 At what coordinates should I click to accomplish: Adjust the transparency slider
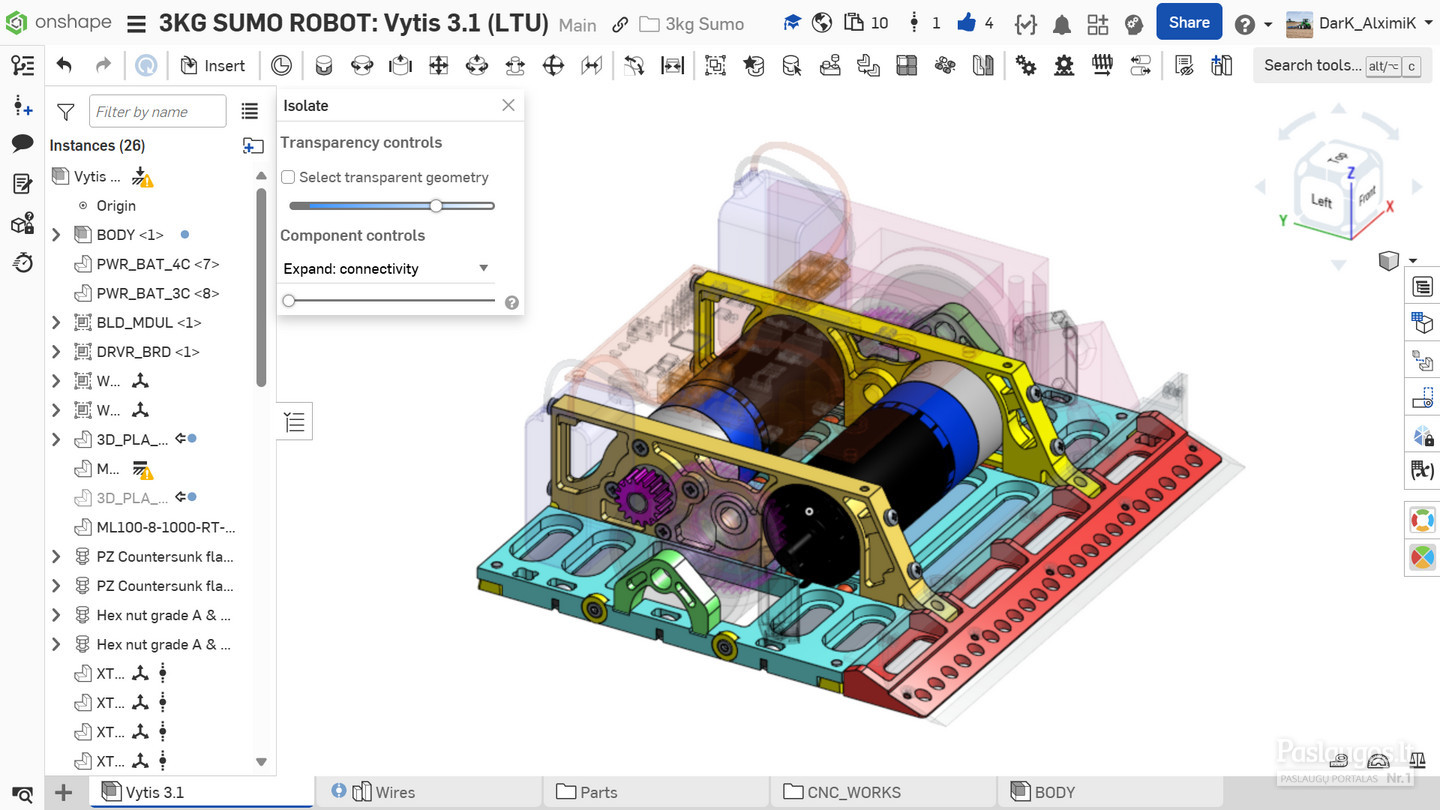(436, 206)
